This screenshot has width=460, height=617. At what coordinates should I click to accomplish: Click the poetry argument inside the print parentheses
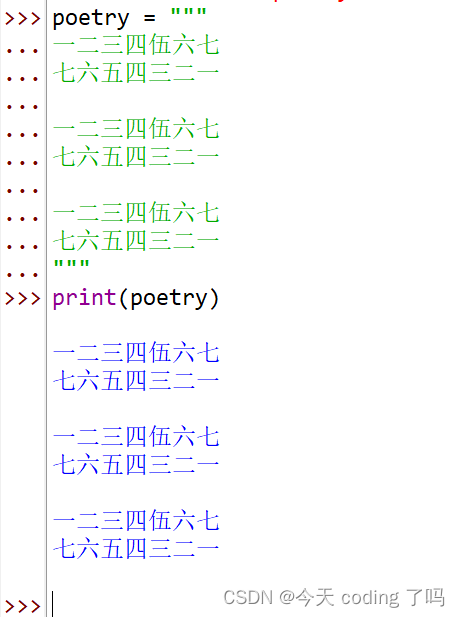[169, 299]
